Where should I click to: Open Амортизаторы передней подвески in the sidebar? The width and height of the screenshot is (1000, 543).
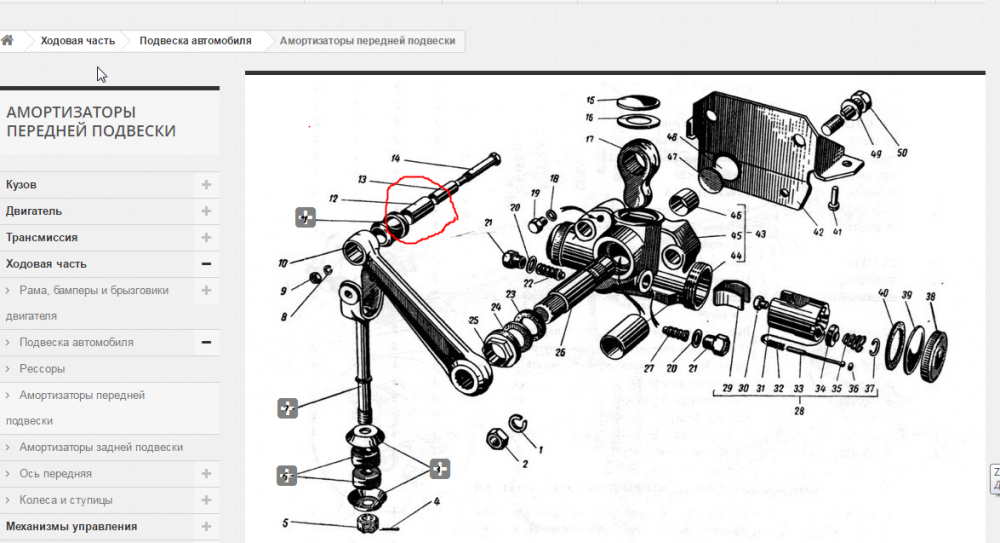pos(82,396)
